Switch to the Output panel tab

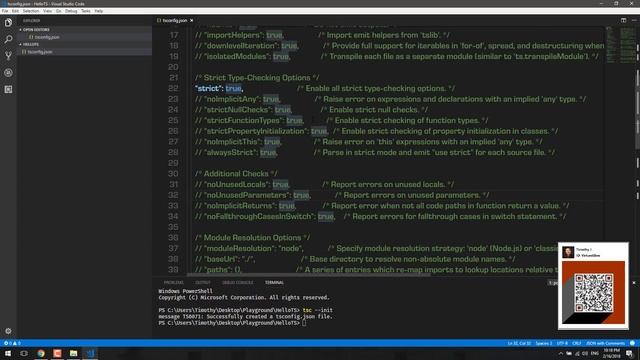pyautogui.click(x=202, y=282)
